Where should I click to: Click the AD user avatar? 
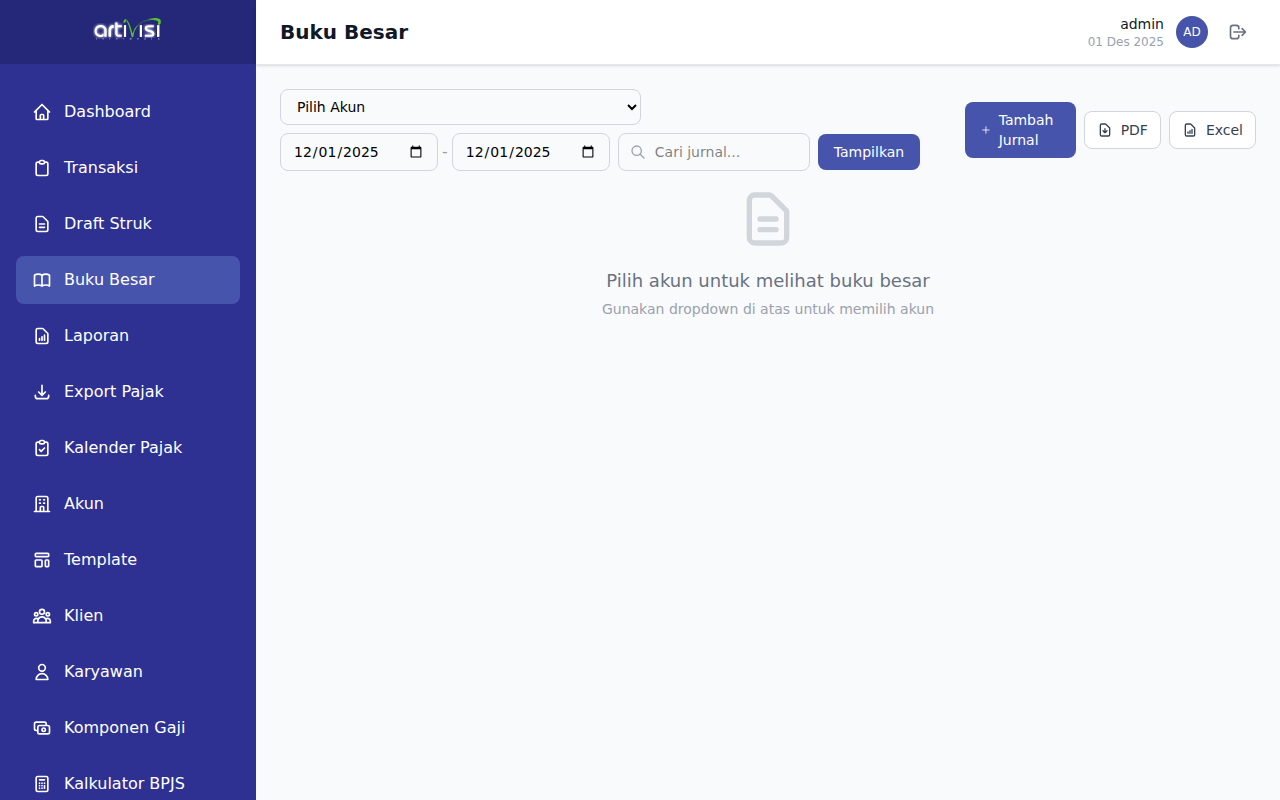(1191, 32)
